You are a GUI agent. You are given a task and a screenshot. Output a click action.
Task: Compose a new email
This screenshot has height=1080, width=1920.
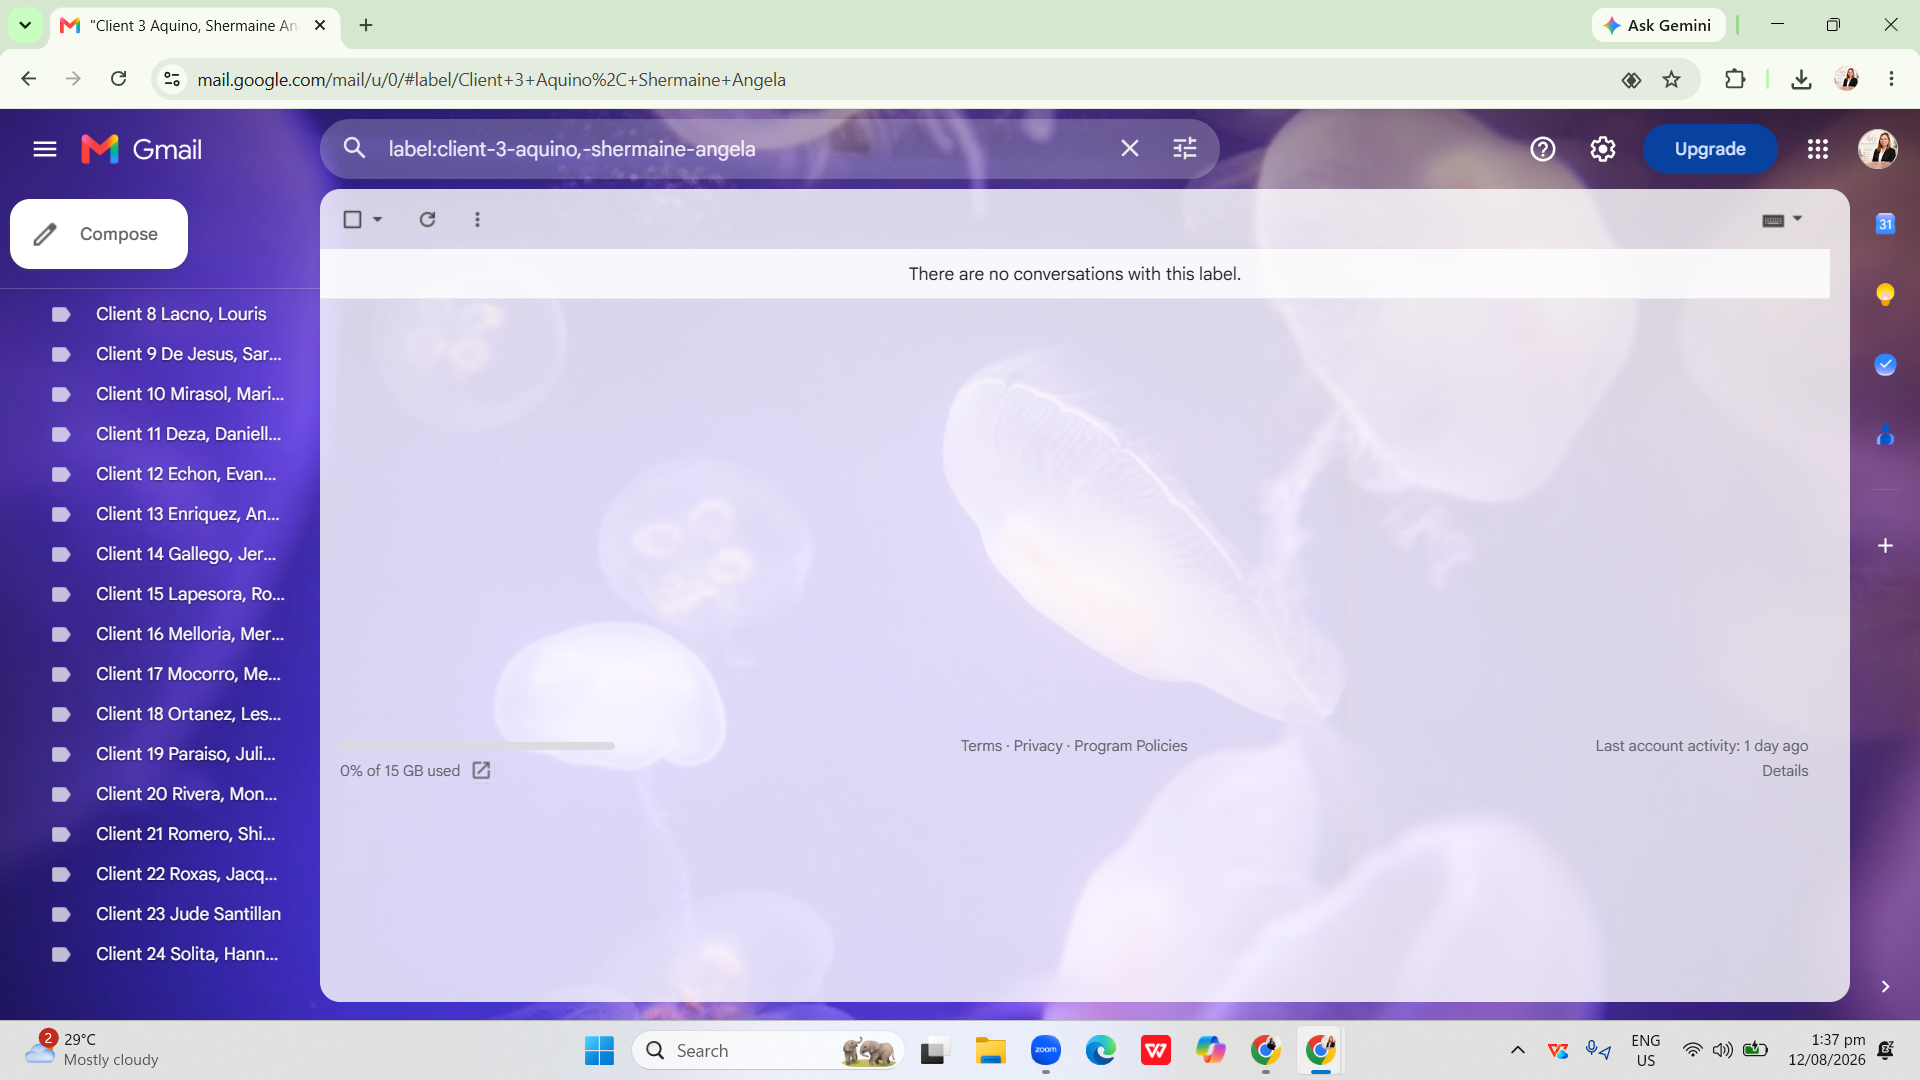(x=99, y=234)
